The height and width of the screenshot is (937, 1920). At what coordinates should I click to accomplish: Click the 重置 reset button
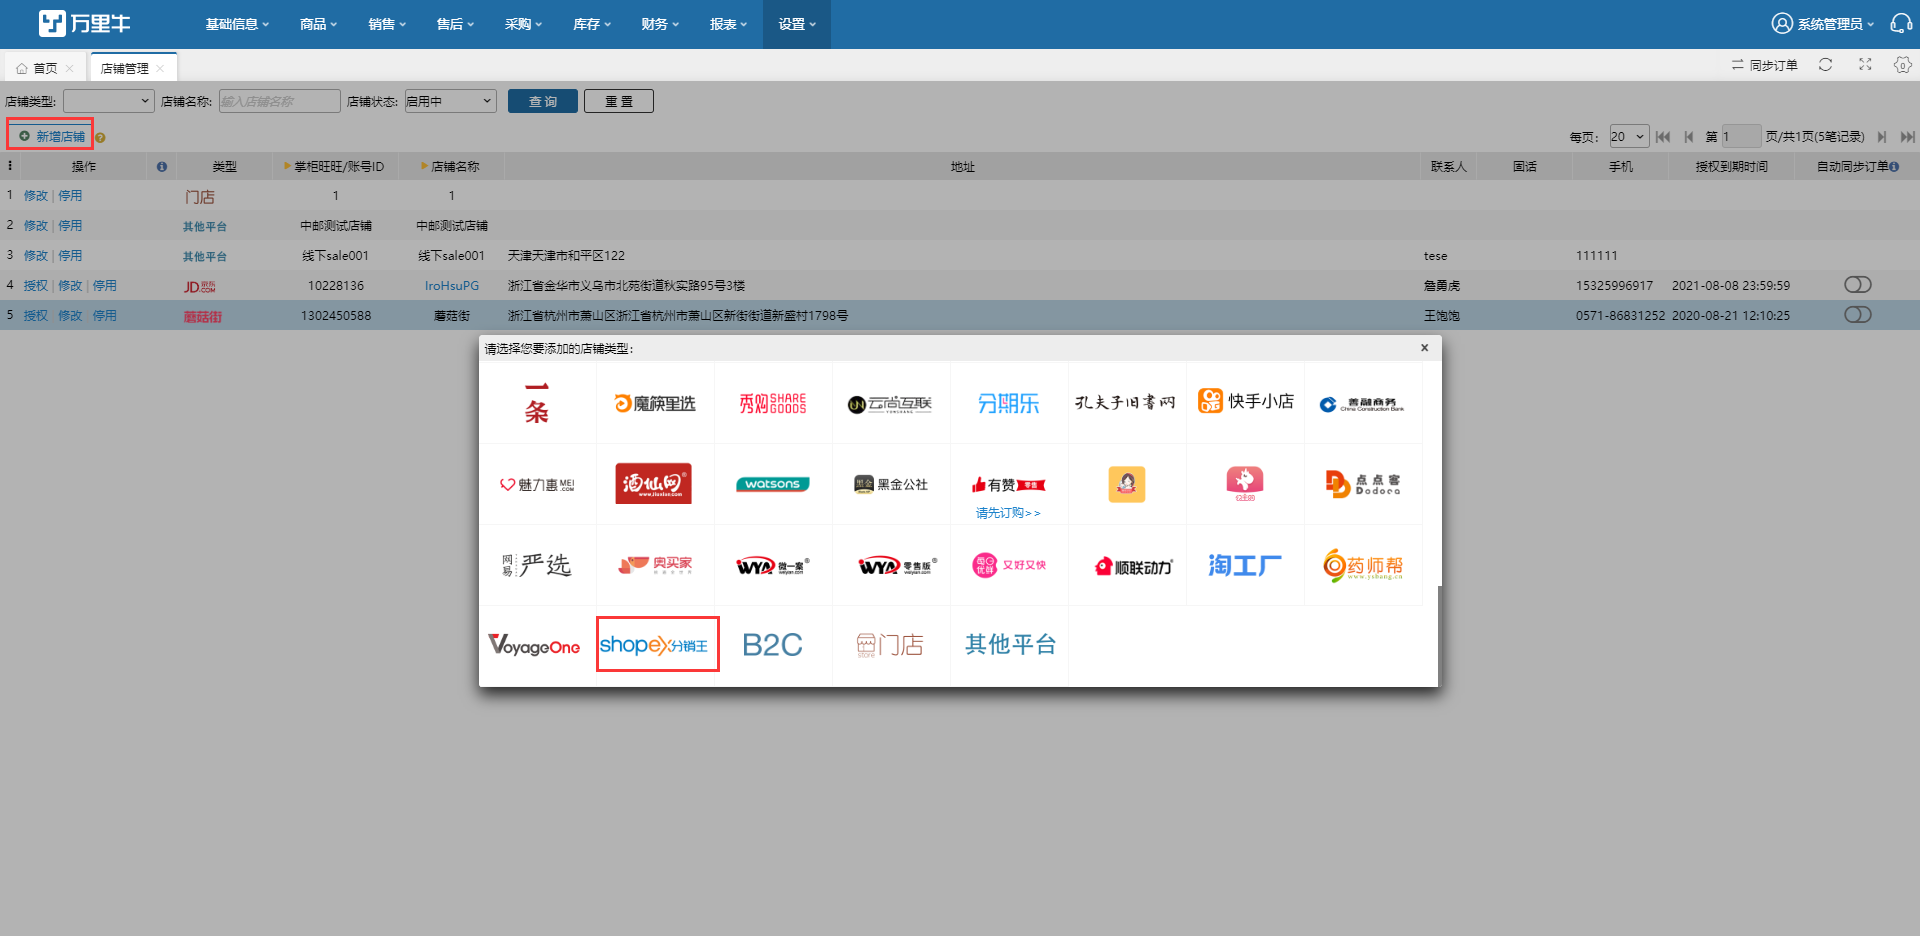pos(619,101)
